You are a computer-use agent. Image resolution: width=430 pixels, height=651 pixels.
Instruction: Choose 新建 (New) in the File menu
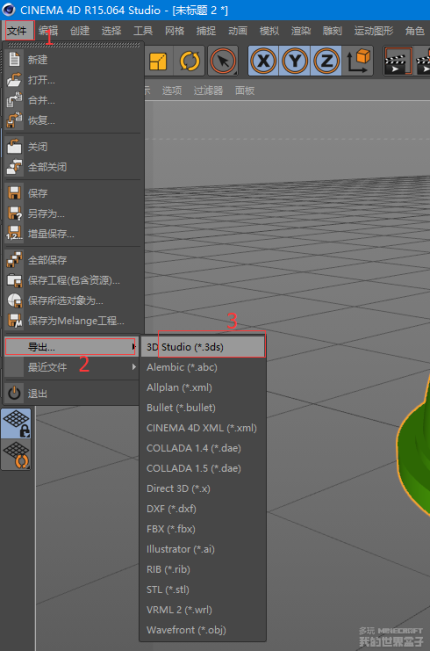click(73, 60)
